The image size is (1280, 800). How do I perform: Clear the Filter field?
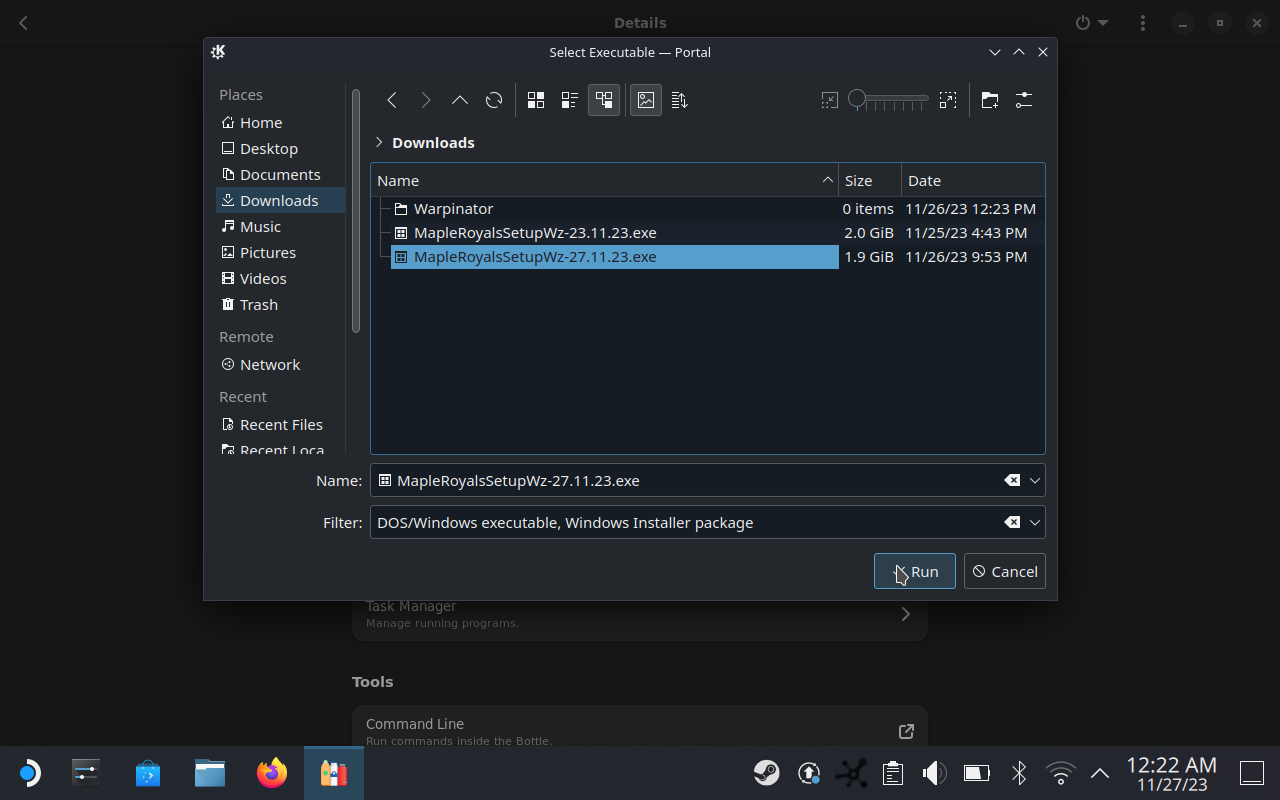[x=1012, y=522]
